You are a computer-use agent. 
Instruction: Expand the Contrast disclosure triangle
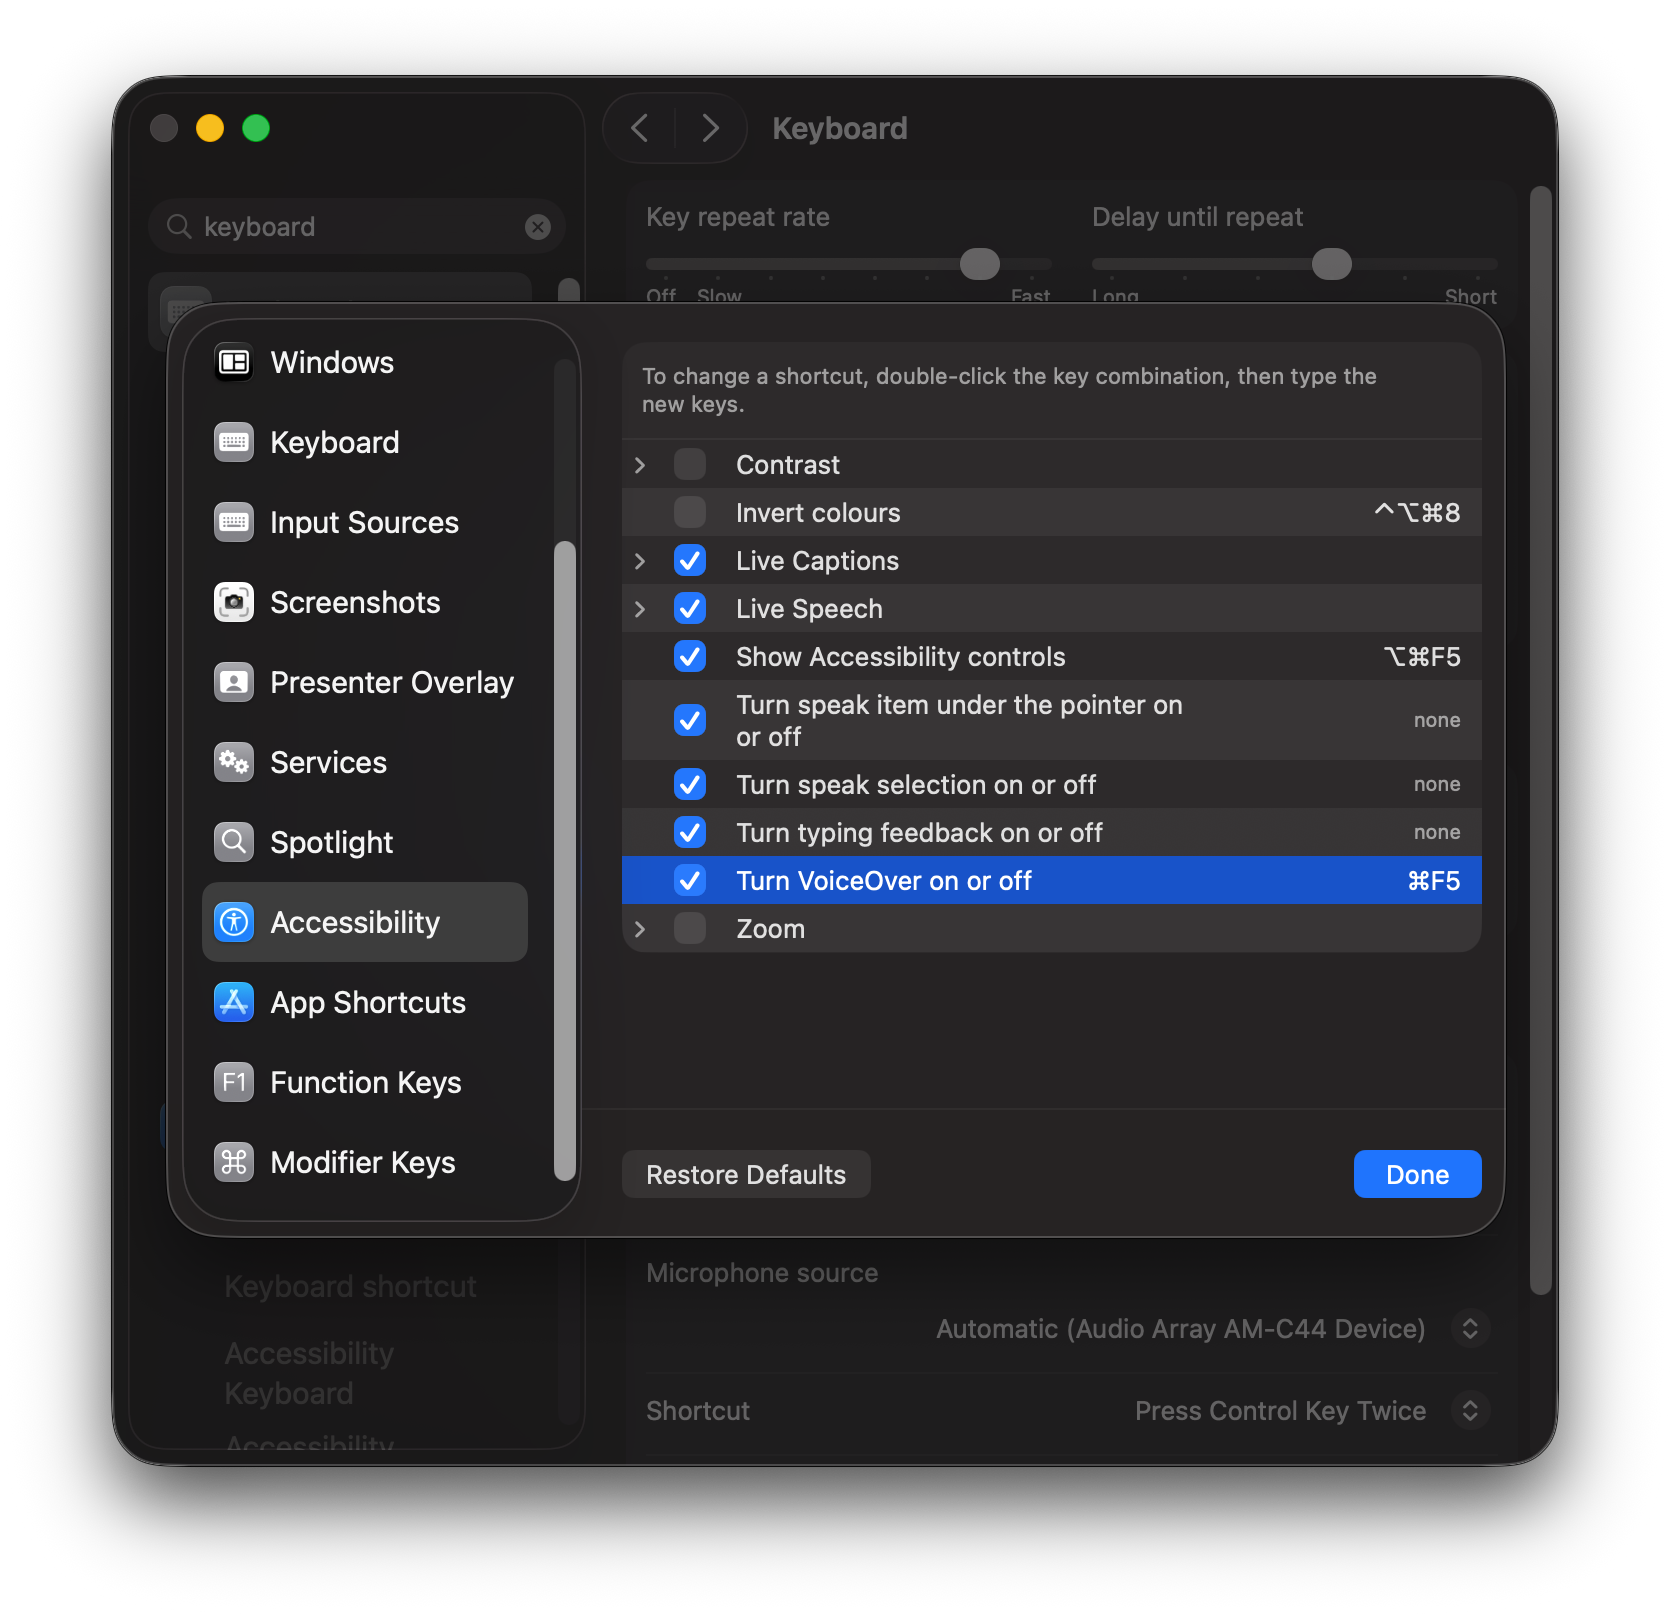[x=640, y=464]
